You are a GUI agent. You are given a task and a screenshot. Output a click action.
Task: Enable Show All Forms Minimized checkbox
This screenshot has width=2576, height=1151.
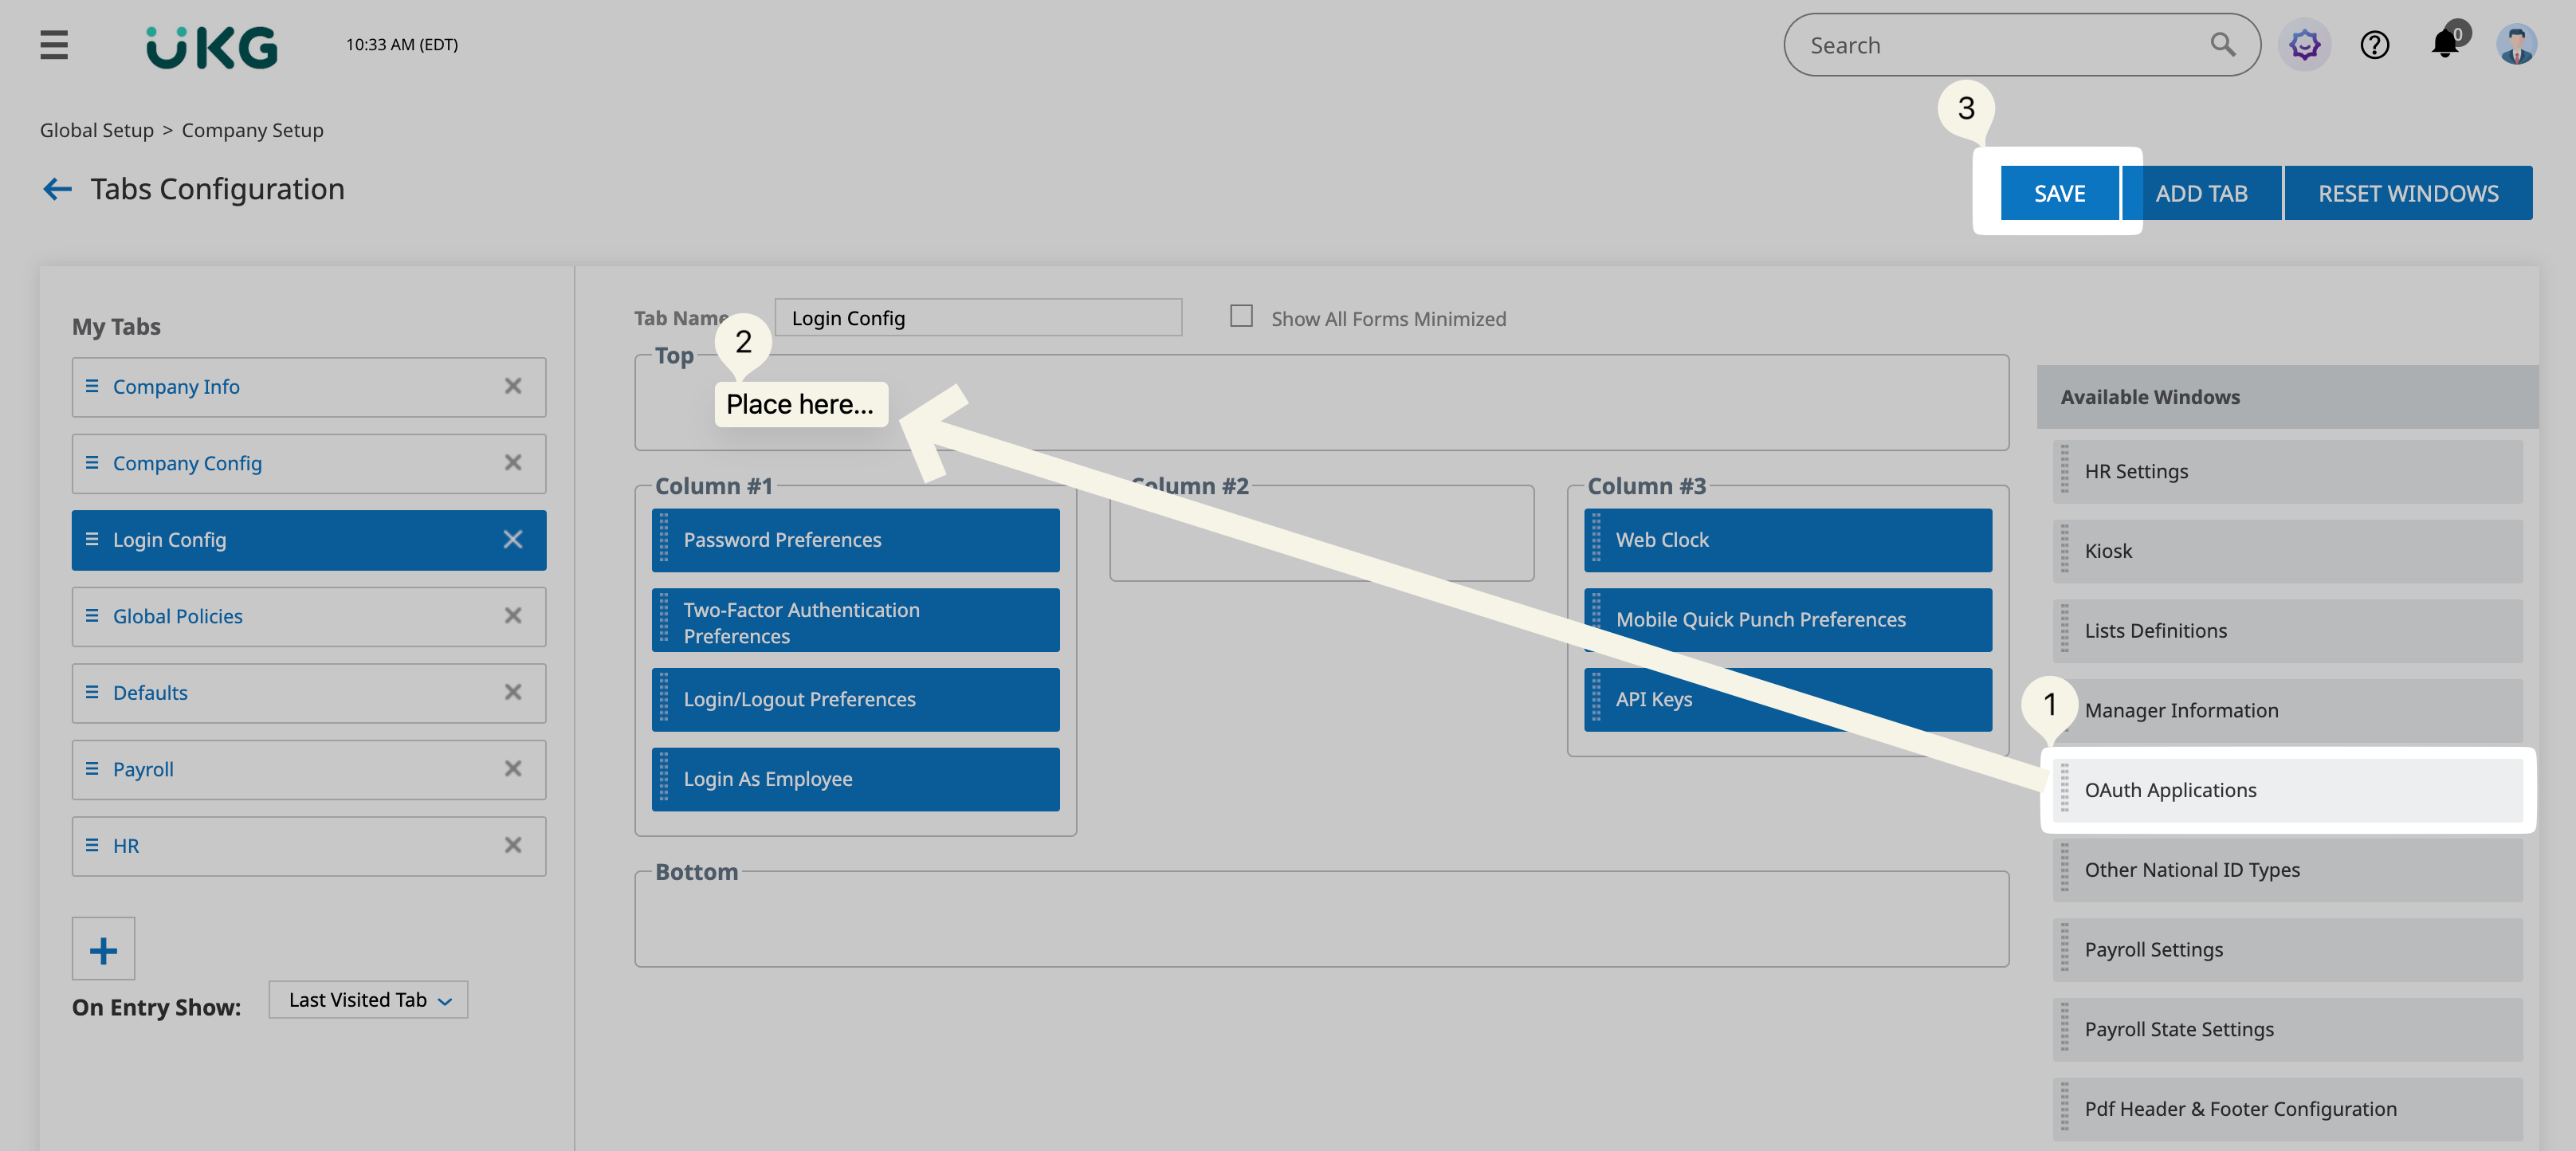(x=1241, y=317)
